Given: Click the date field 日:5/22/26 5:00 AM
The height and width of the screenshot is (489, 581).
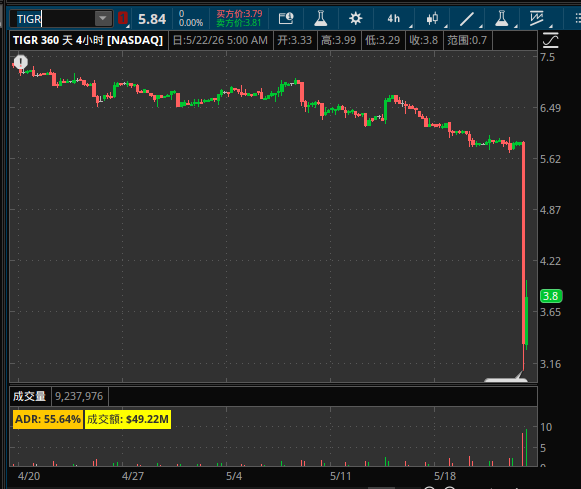Looking at the screenshot, I should tap(220, 40).
